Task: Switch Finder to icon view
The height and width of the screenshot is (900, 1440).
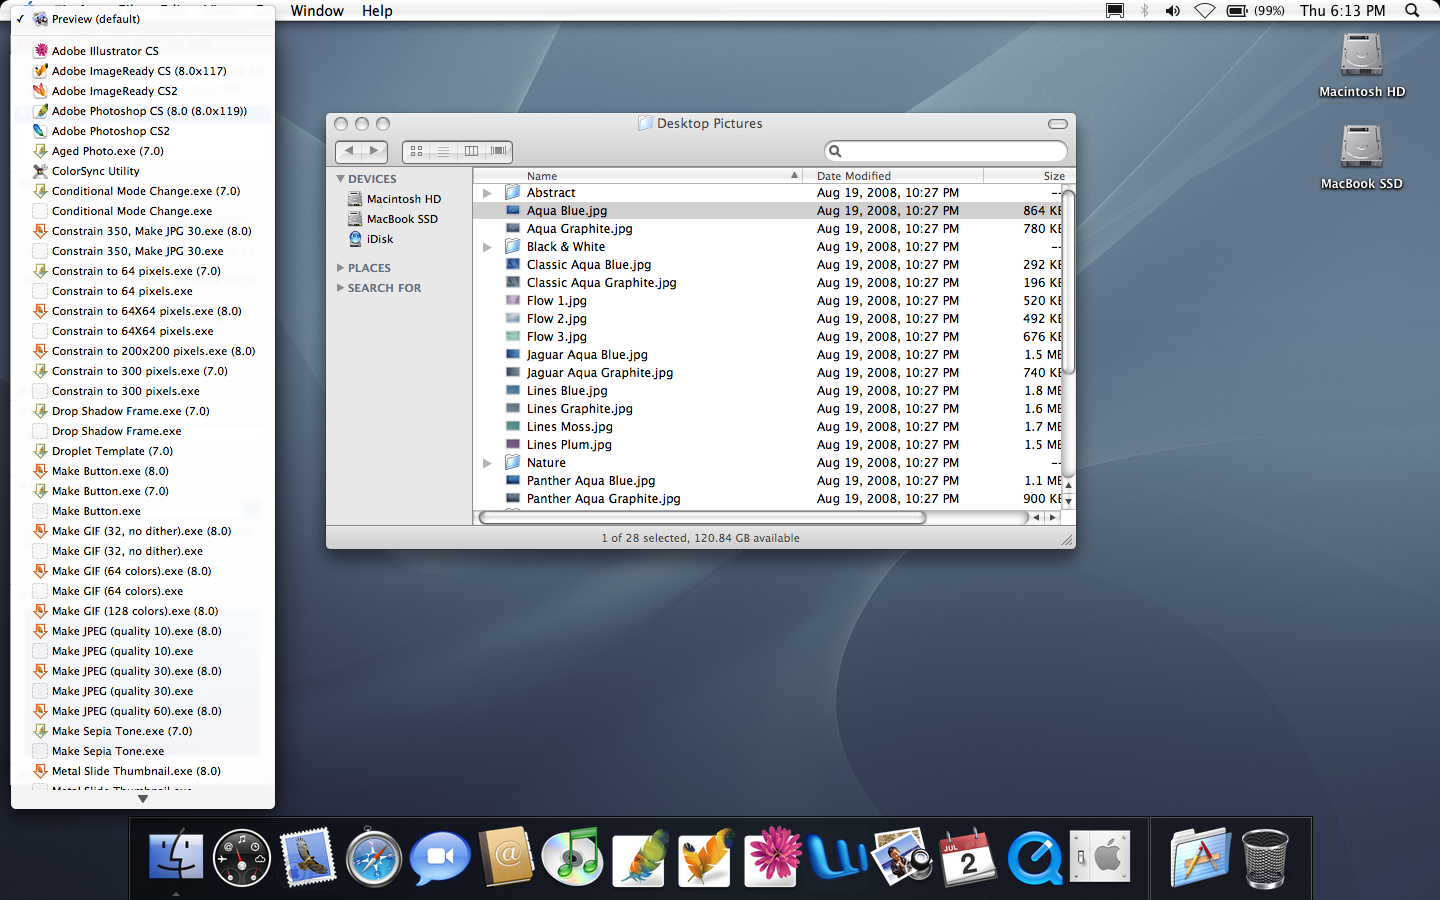Action: 416,151
